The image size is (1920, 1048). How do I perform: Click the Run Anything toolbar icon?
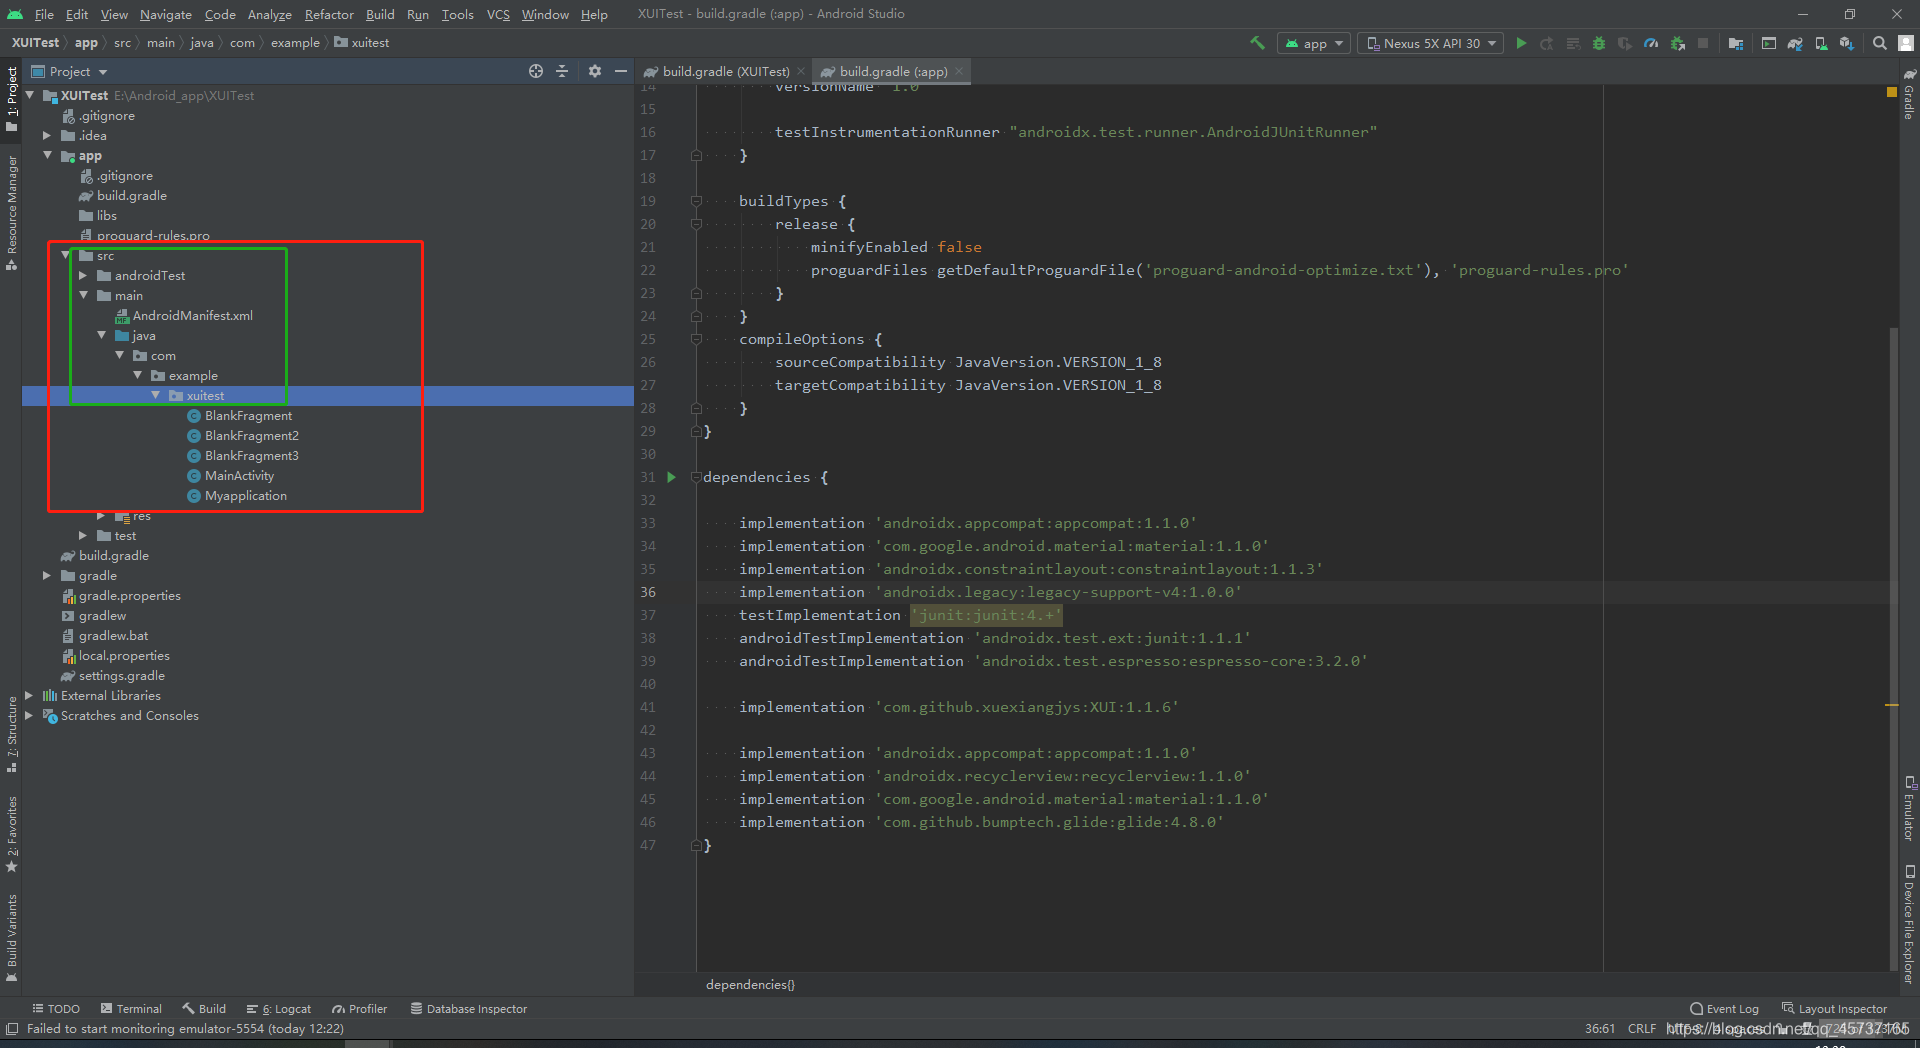[1769, 43]
